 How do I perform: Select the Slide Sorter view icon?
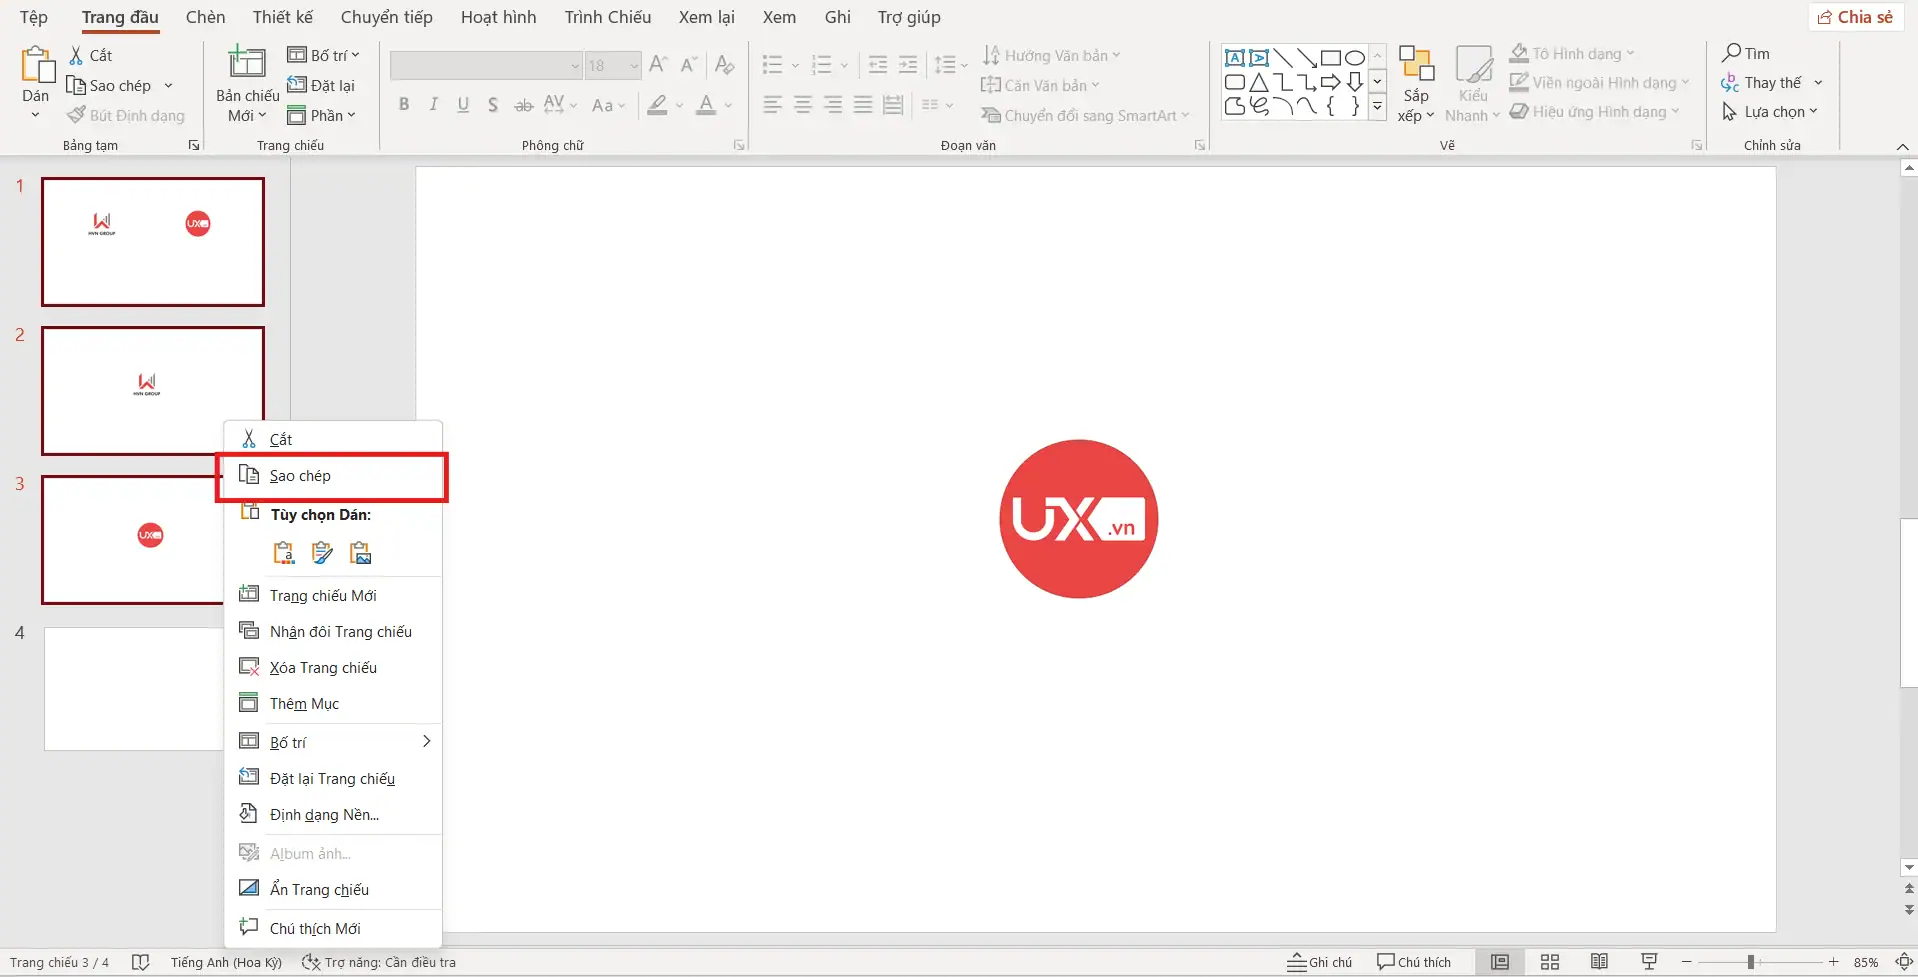pyautogui.click(x=1549, y=962)
